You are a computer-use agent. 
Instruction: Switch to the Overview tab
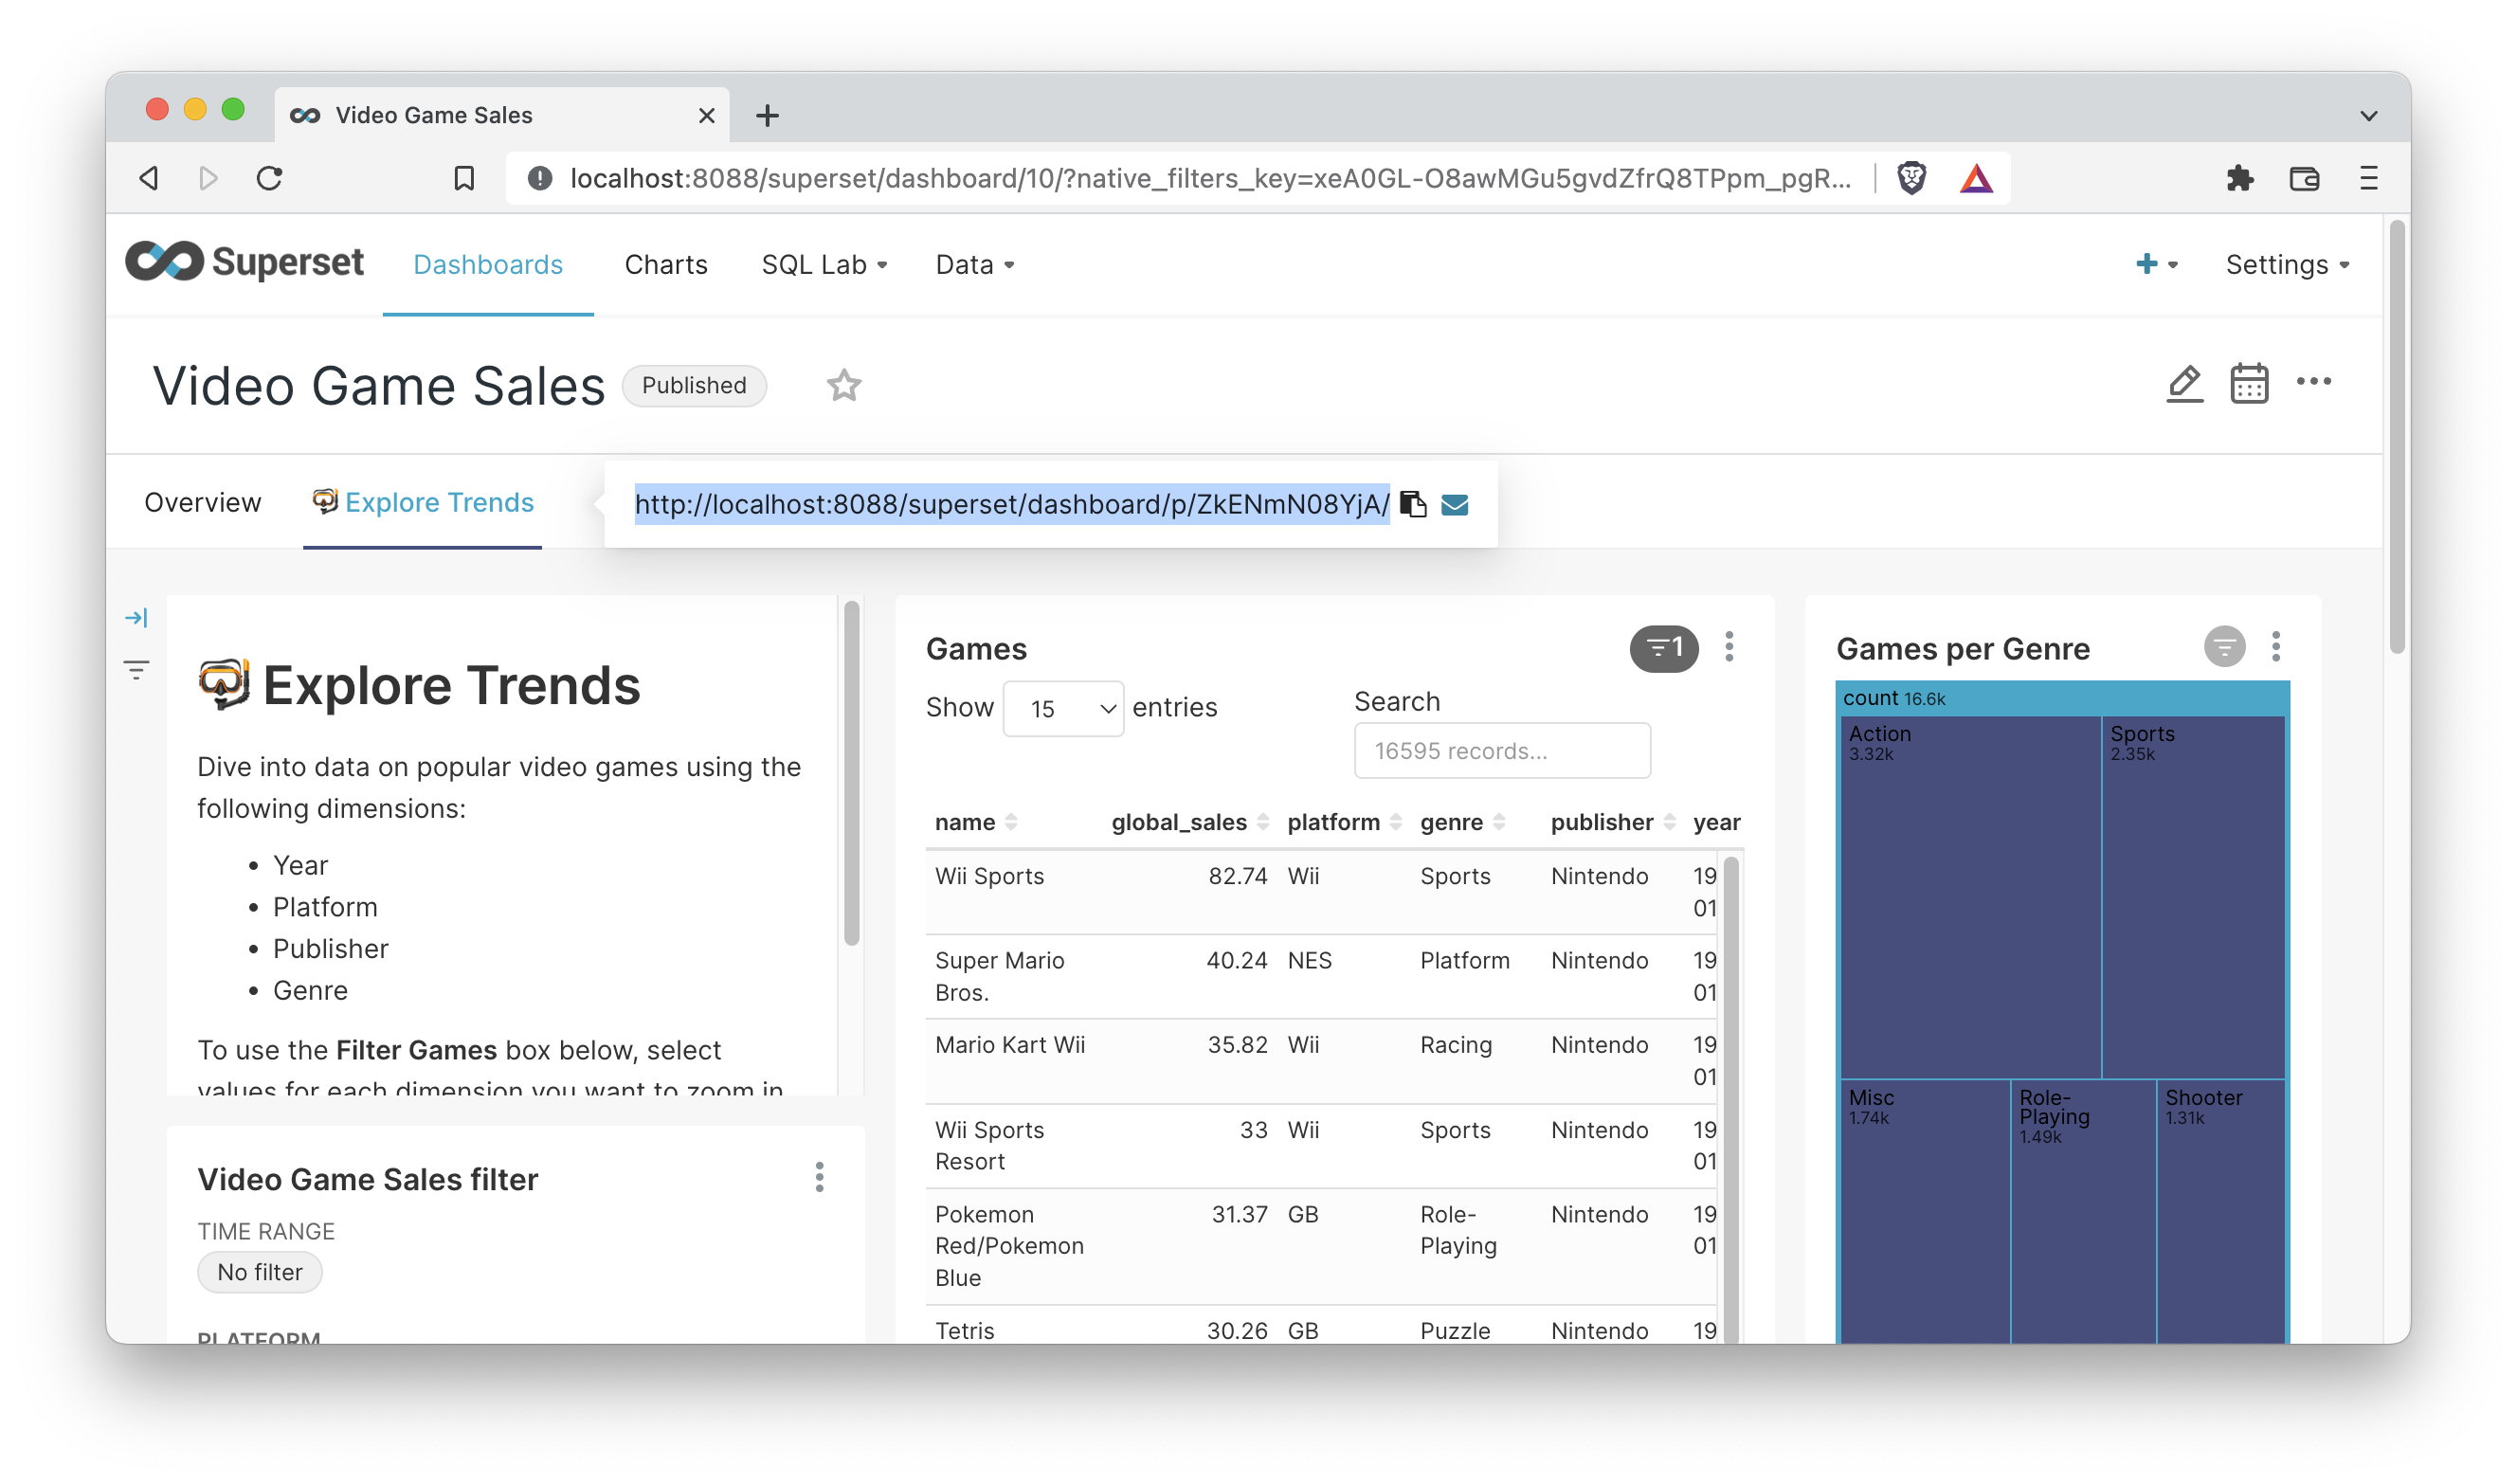point(202,502)
